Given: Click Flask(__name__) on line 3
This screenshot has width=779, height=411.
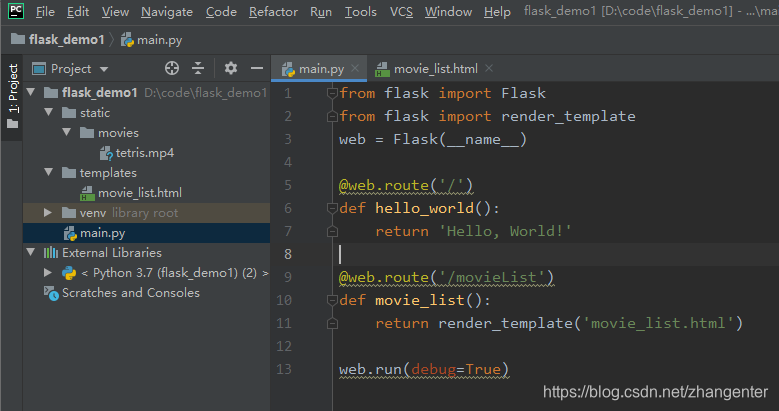Looking at the screenshot, I should coord(460,139).
